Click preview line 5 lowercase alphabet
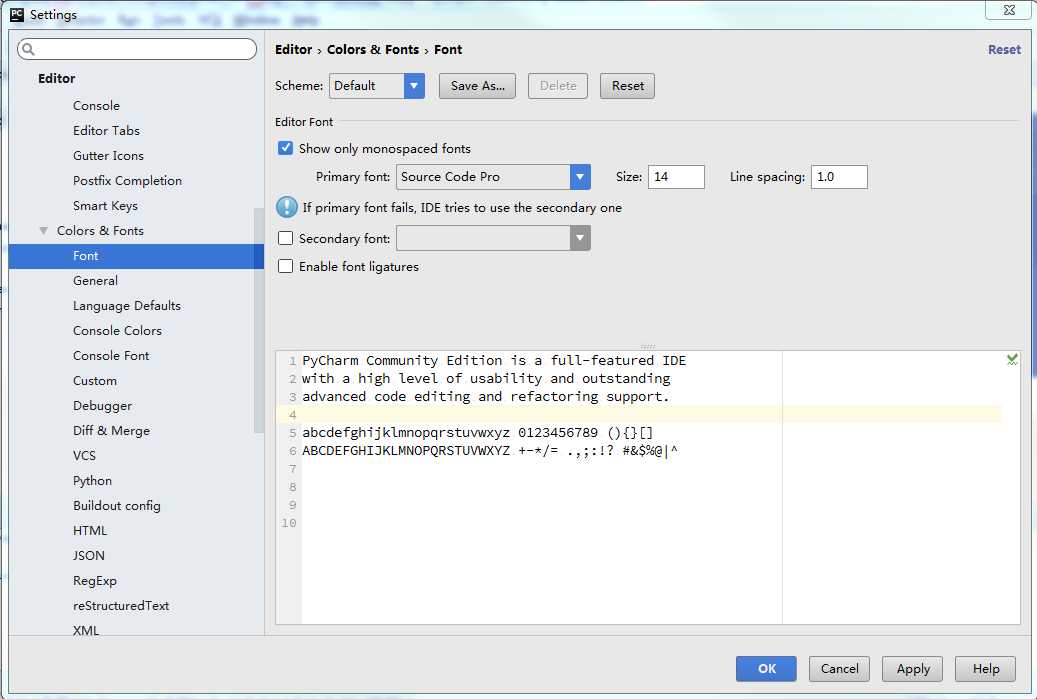This screenshot has width=1037, height=699. point(406,432)
